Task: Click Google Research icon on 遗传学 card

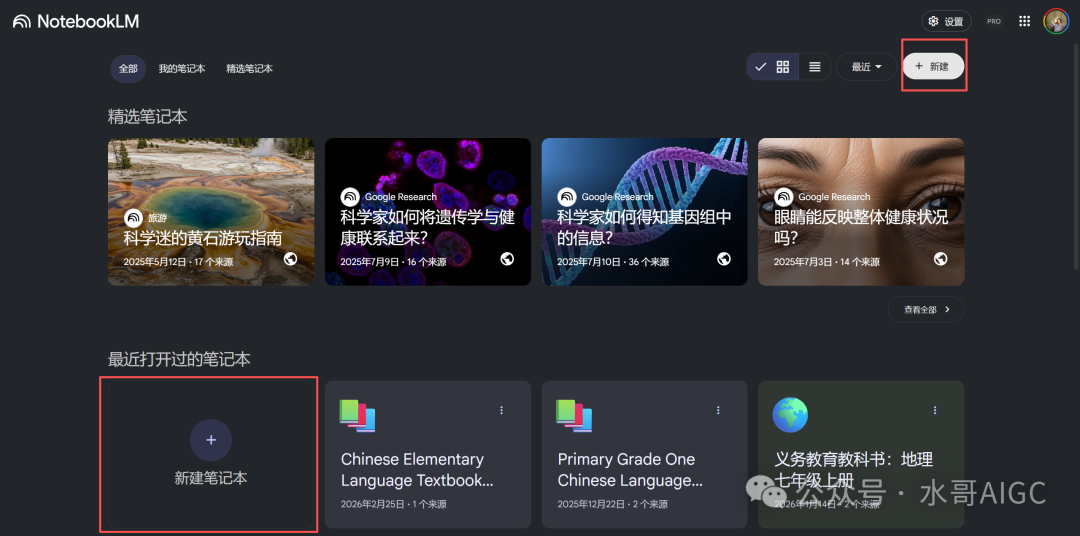Action: pyautogui.click(x=350, y=197)
